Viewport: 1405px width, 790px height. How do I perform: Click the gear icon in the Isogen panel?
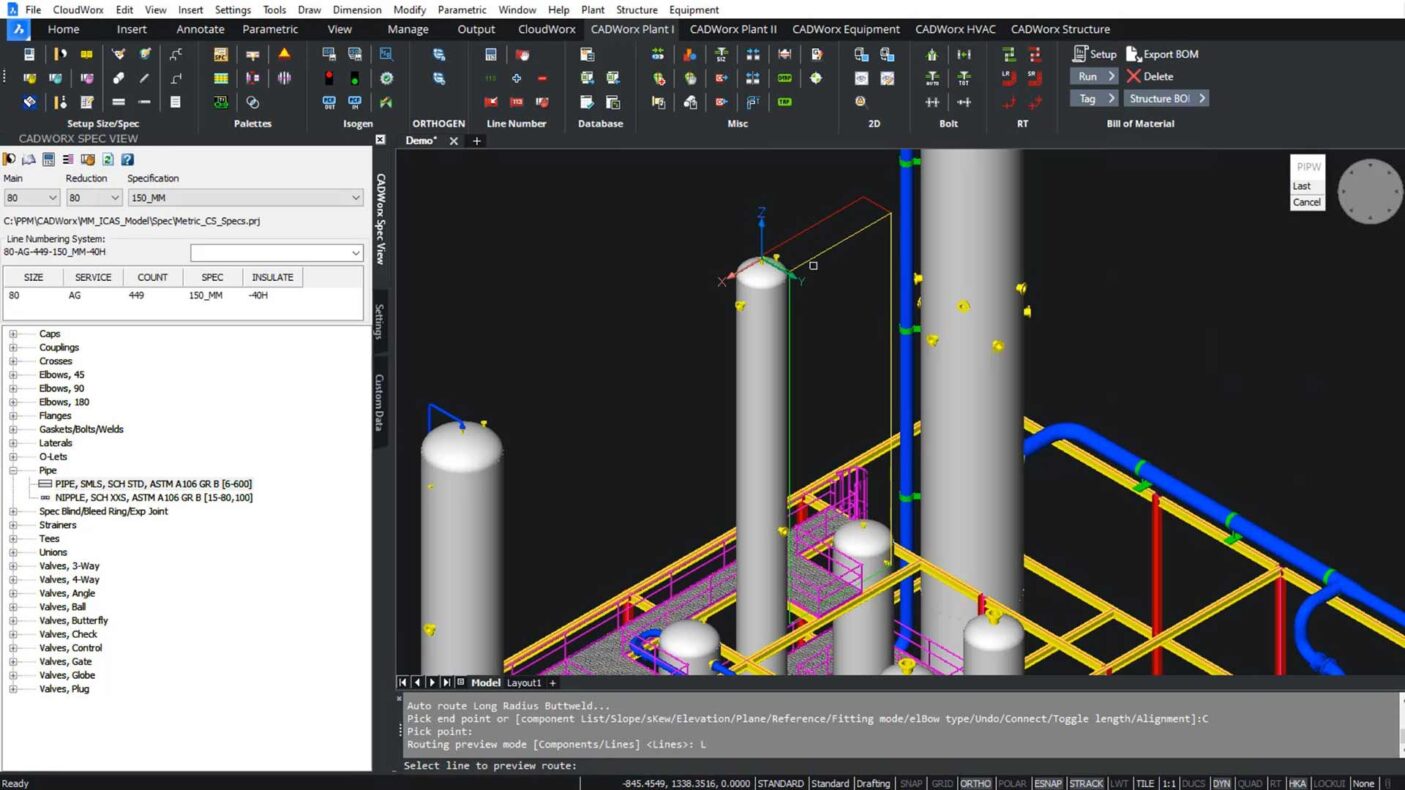[386, 78]
